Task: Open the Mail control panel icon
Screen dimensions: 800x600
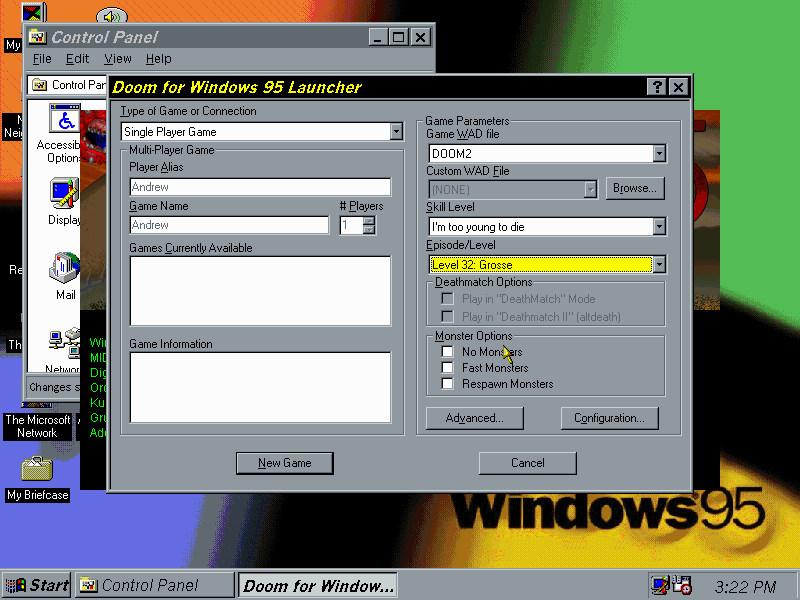Action: pyautogui.click(x=65, y=270)
